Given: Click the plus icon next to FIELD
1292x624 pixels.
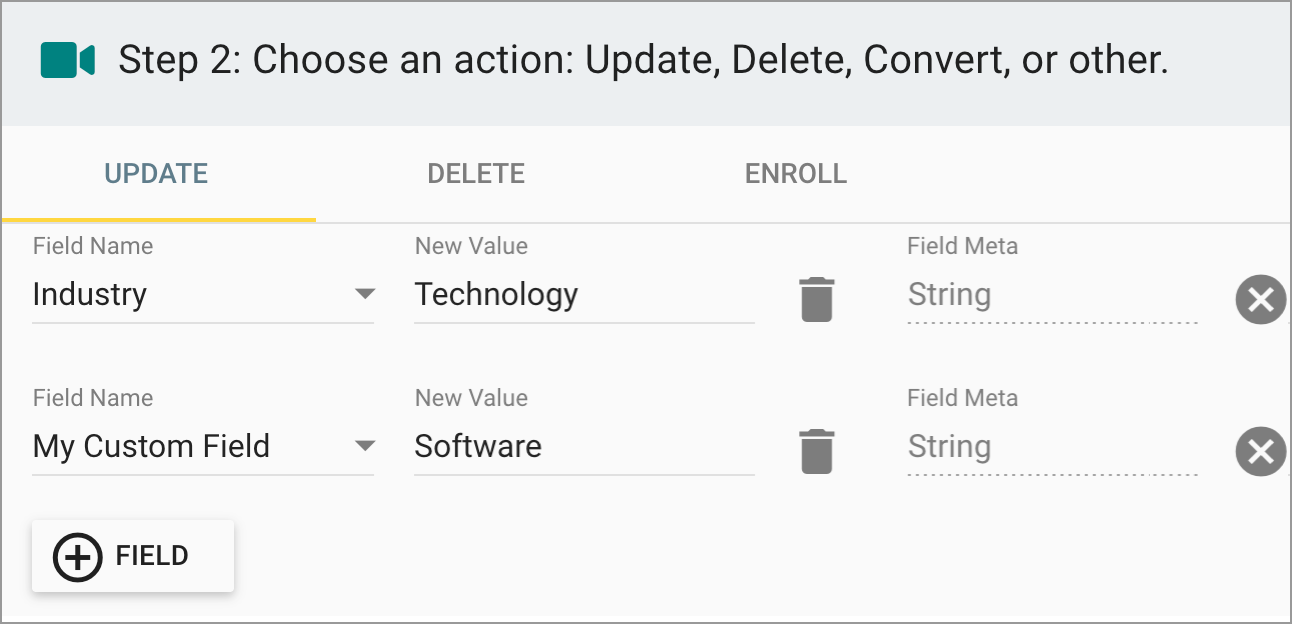Looking at the screenshot, I should (76, 555).
